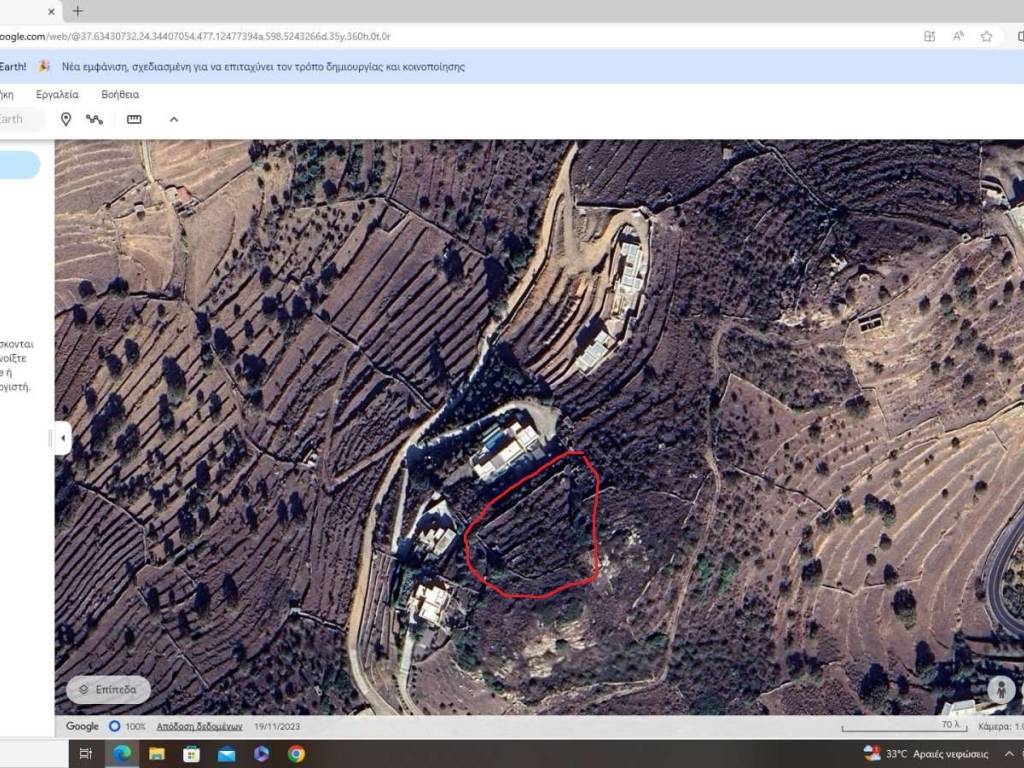Select the Draw path tool
The image size is (1024, 768).
pyautogui.click(x=95, y=119)
